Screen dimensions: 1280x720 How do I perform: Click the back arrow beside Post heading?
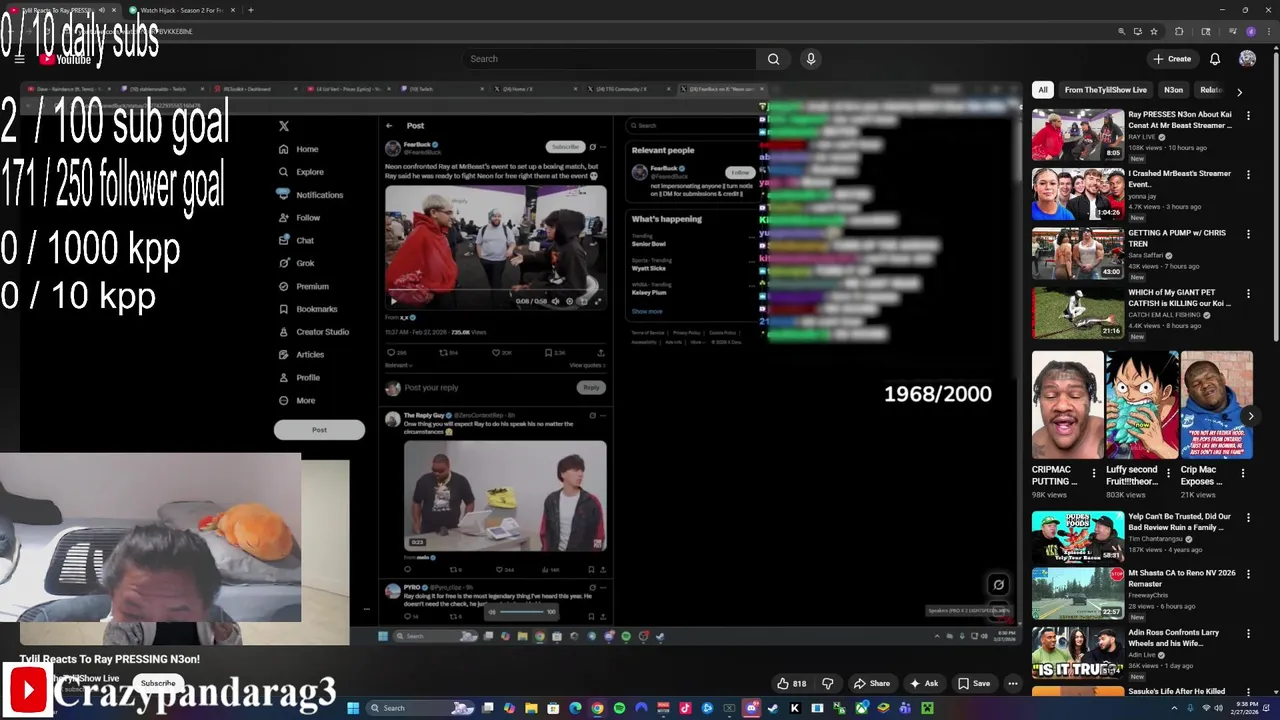coord(389,126)
